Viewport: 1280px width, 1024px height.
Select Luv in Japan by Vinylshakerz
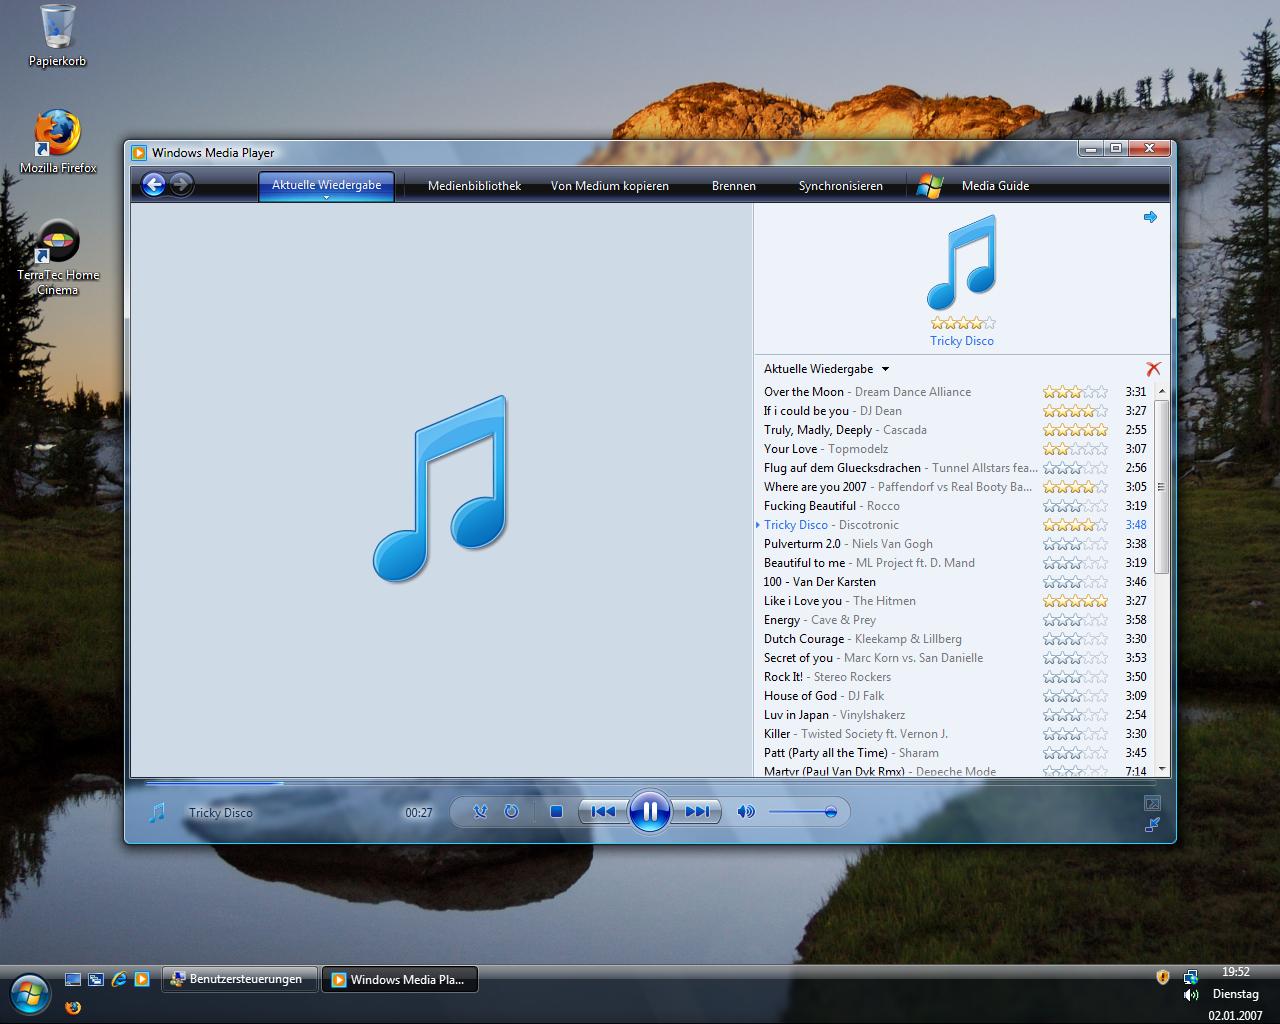[955, 715]
